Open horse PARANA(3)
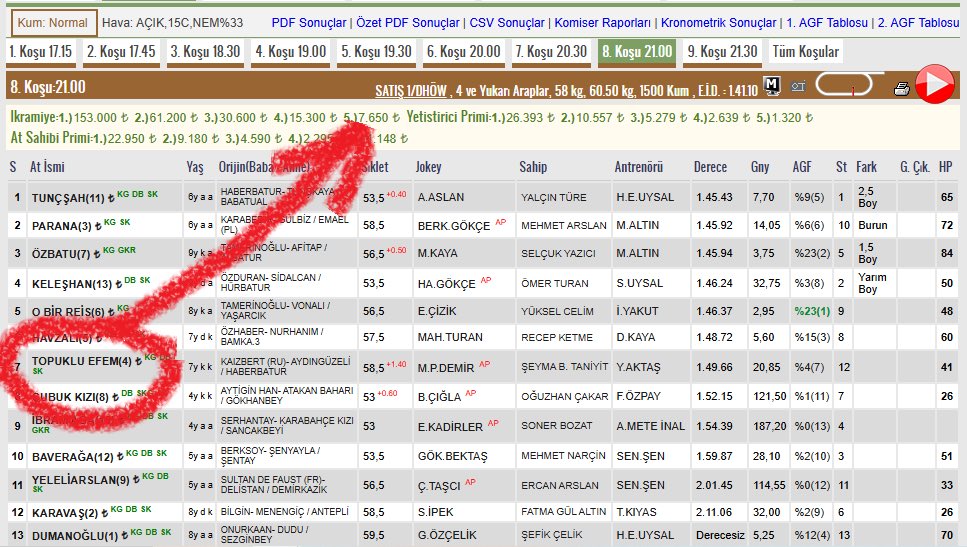The image size is (967, 547). (x=62, y=226)
